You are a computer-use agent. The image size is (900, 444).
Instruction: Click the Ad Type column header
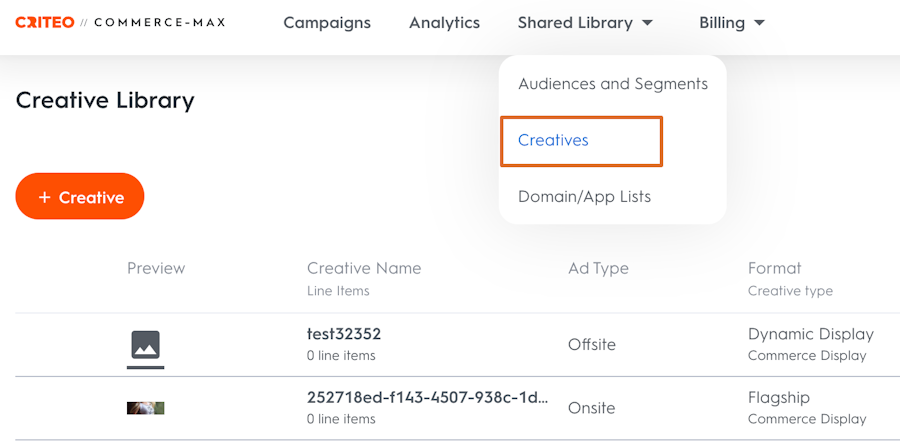click(598, 268)
